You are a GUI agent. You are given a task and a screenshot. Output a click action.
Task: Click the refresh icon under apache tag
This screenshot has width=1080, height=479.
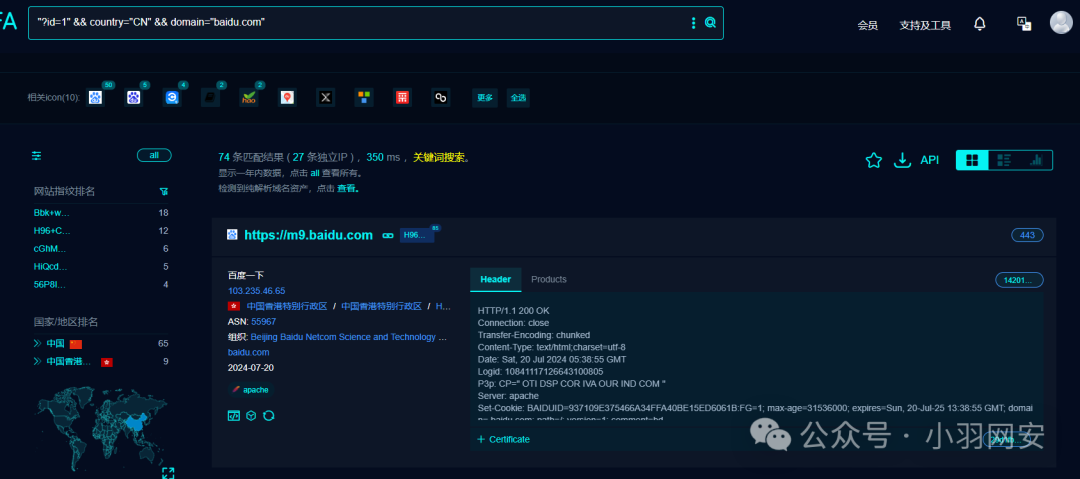point(269,416)
